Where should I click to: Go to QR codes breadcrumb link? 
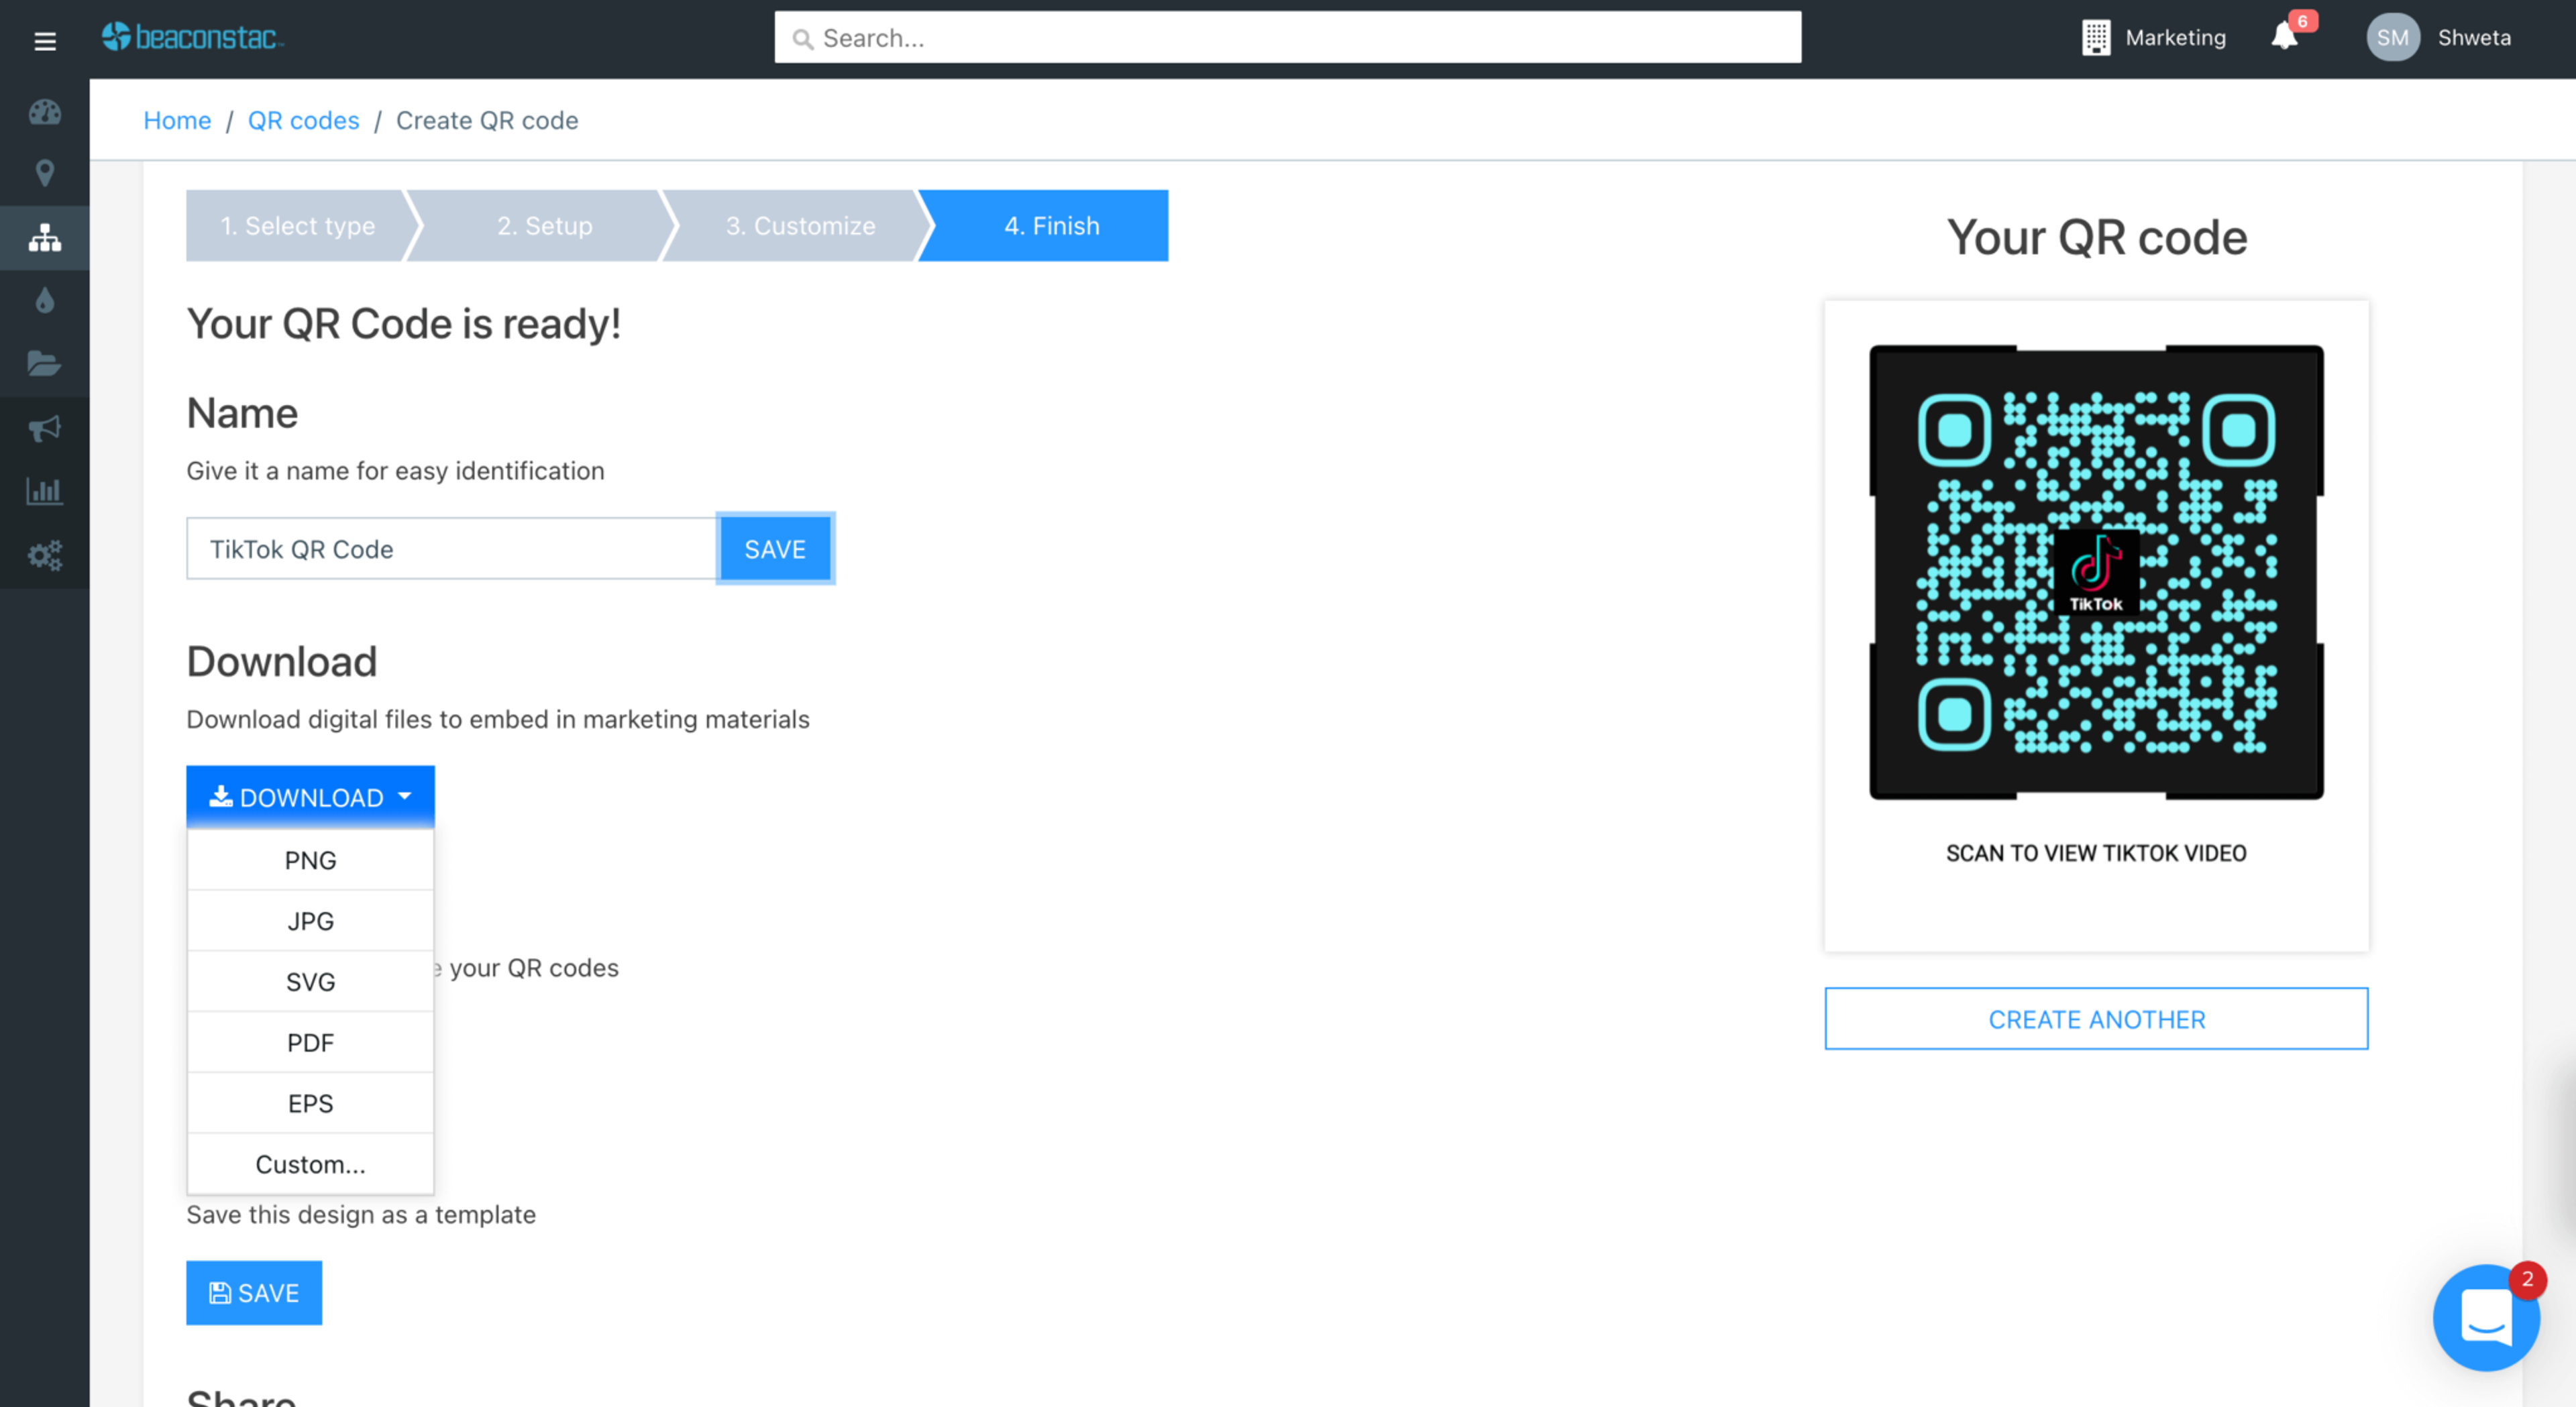pos(303,120)
